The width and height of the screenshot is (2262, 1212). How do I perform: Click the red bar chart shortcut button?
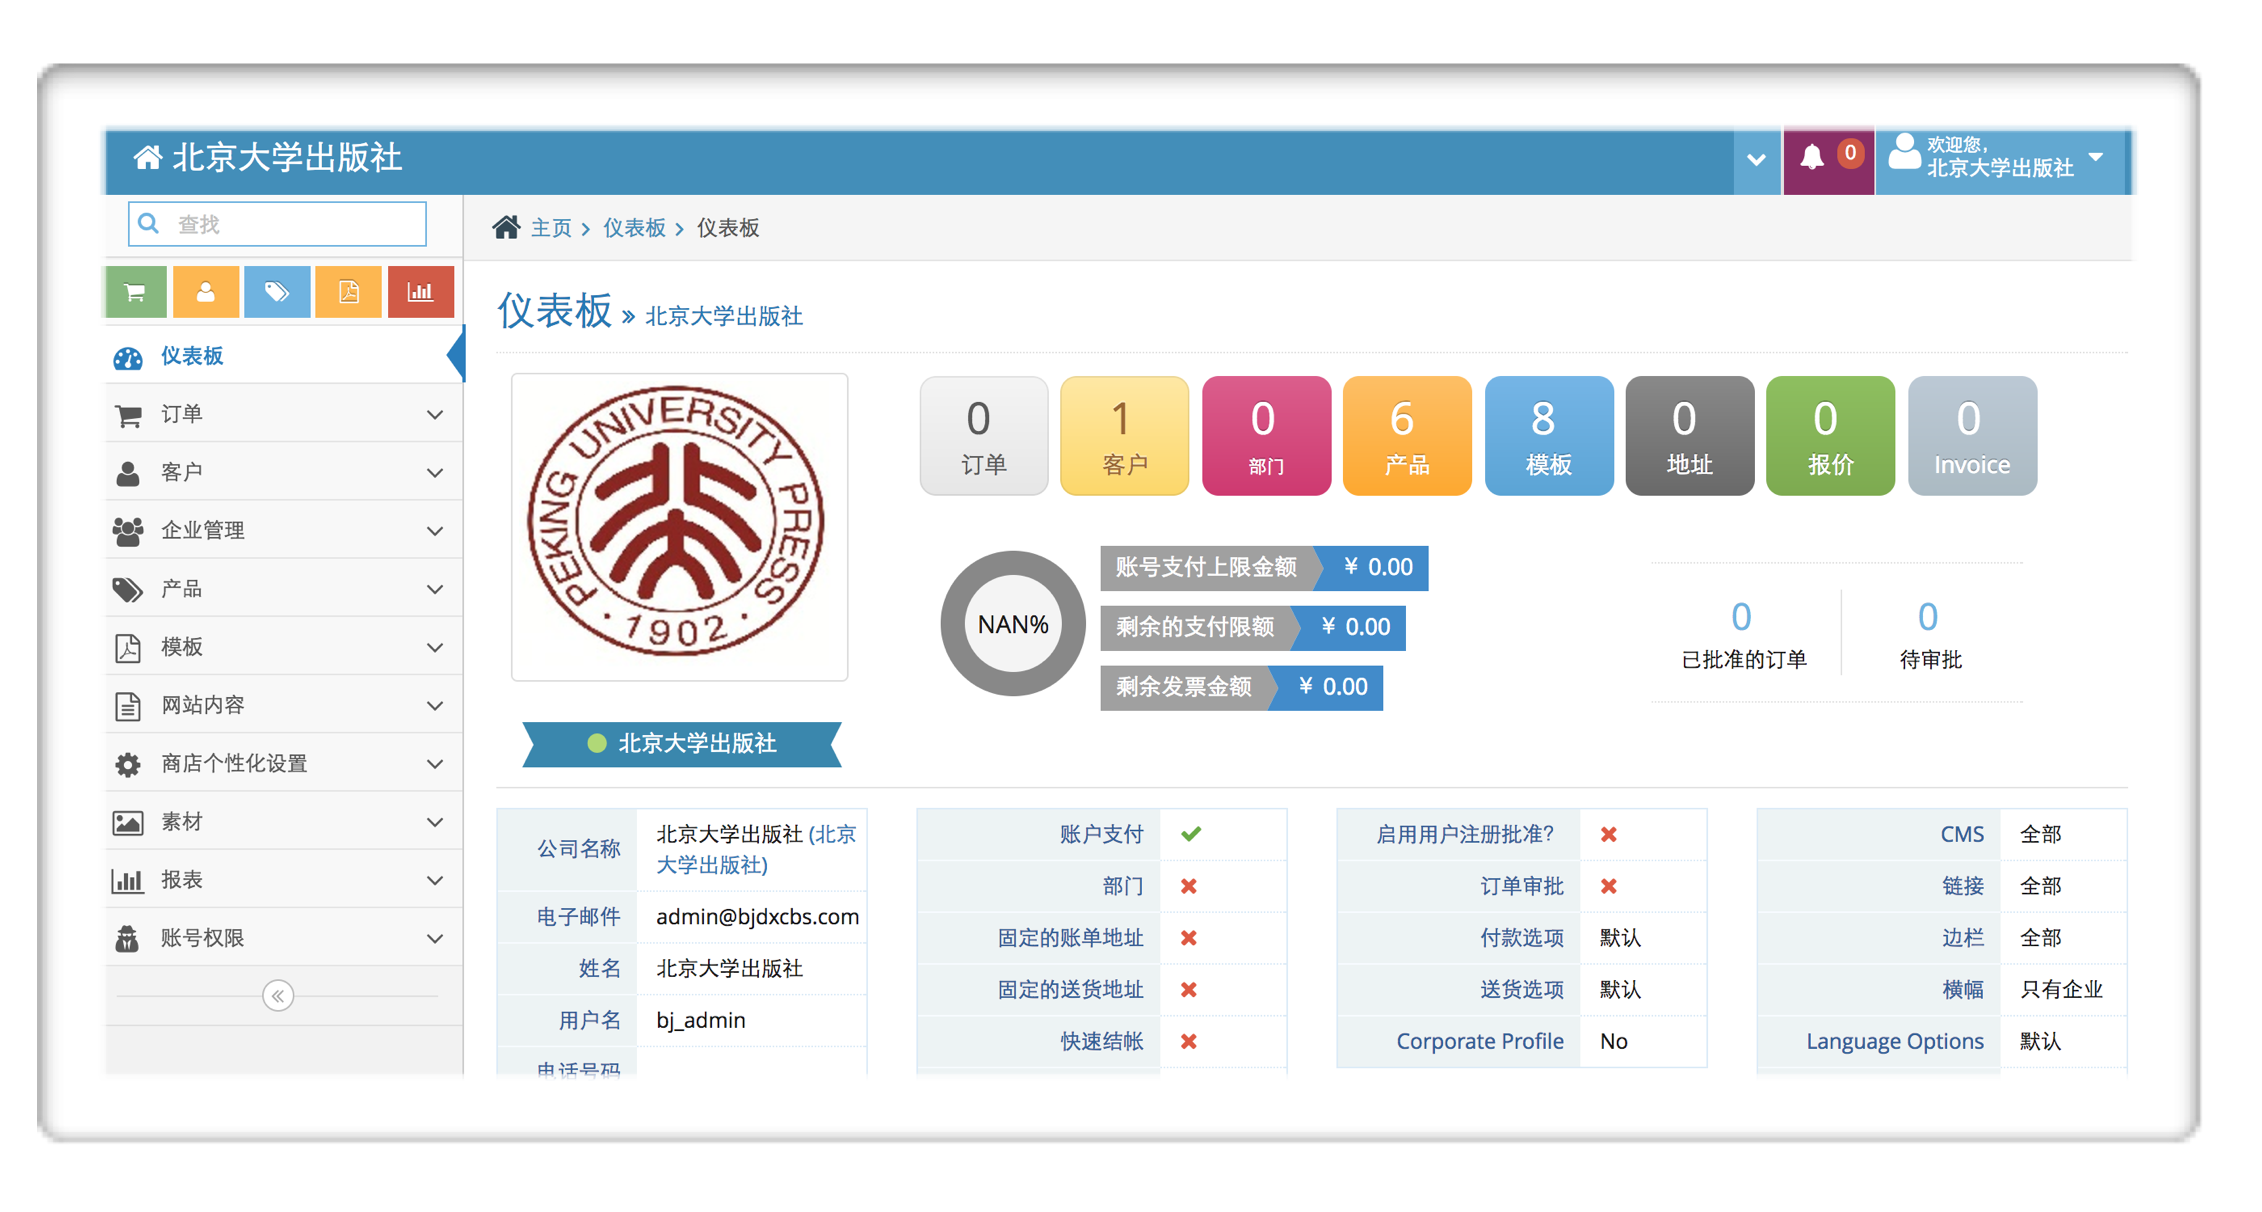[420, 292]
